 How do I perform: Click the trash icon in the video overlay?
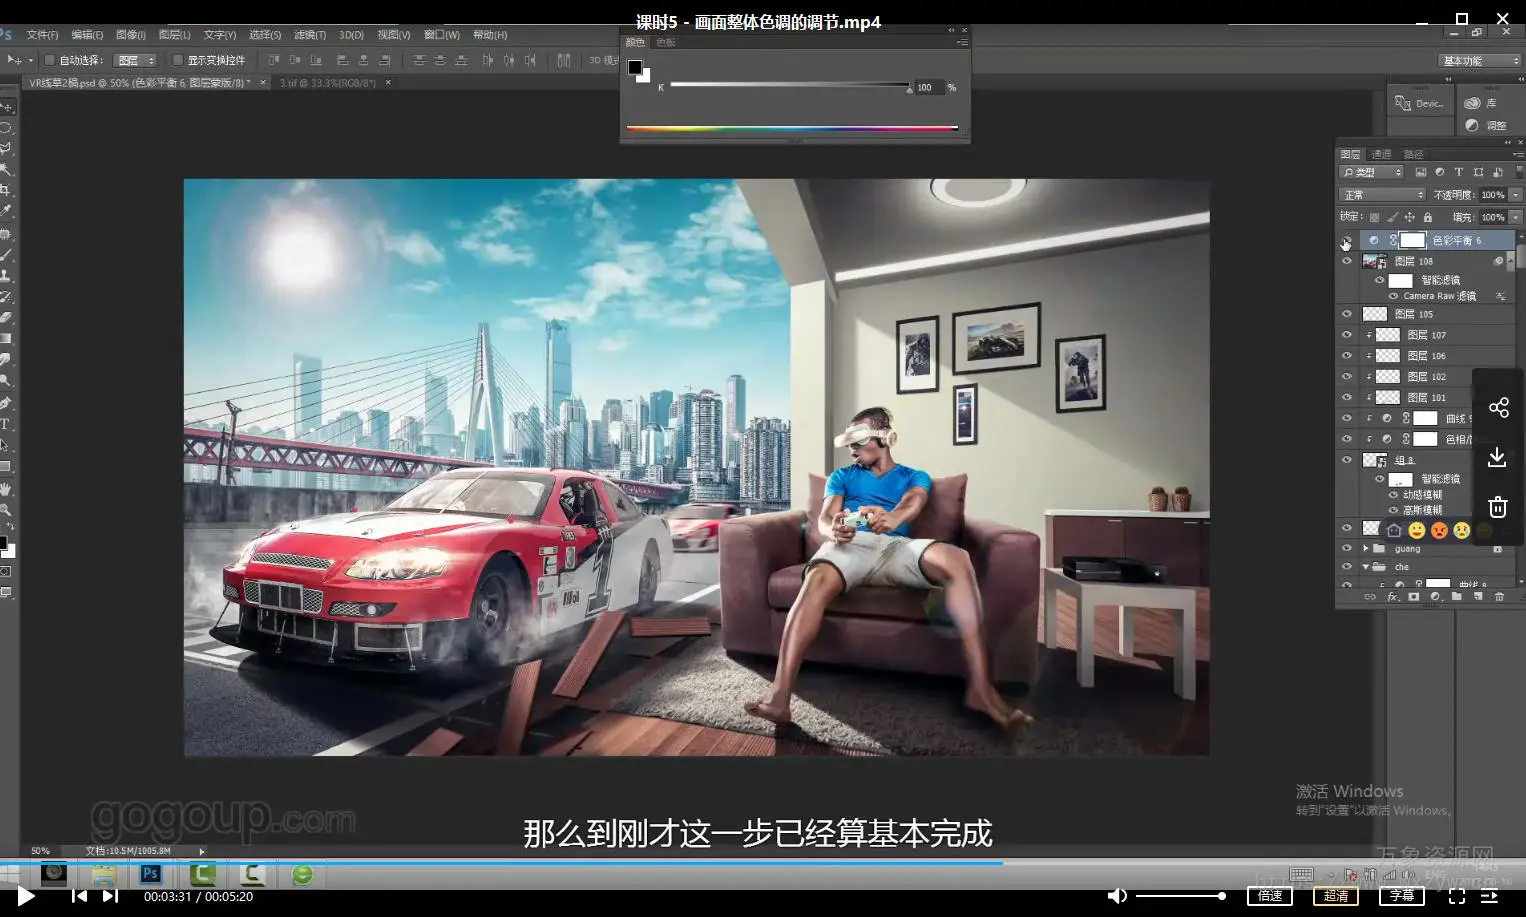coord(1497,507)
